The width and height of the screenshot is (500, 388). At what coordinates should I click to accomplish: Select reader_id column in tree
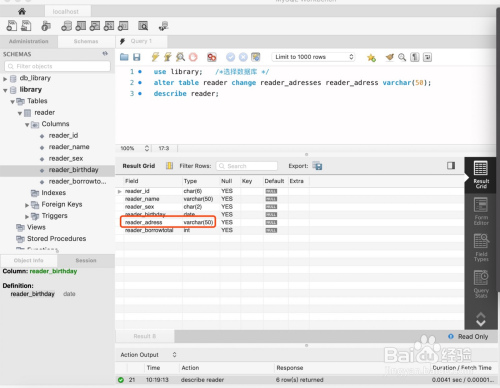pyautogui.click(x=63, y=135)
